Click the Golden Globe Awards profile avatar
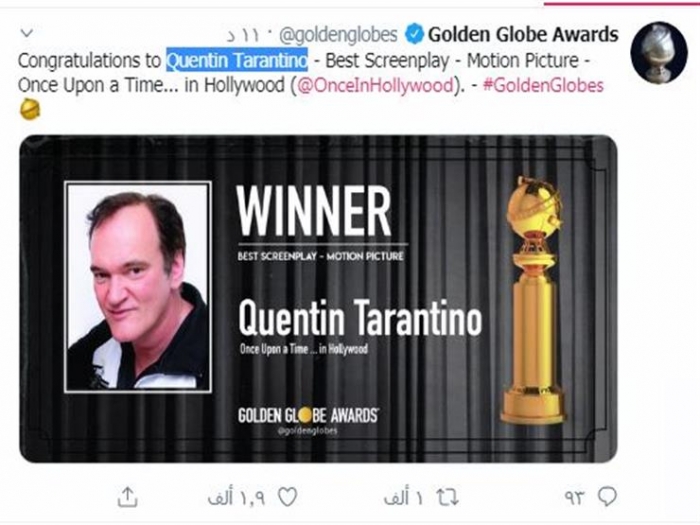 click(x=658, y=52)
